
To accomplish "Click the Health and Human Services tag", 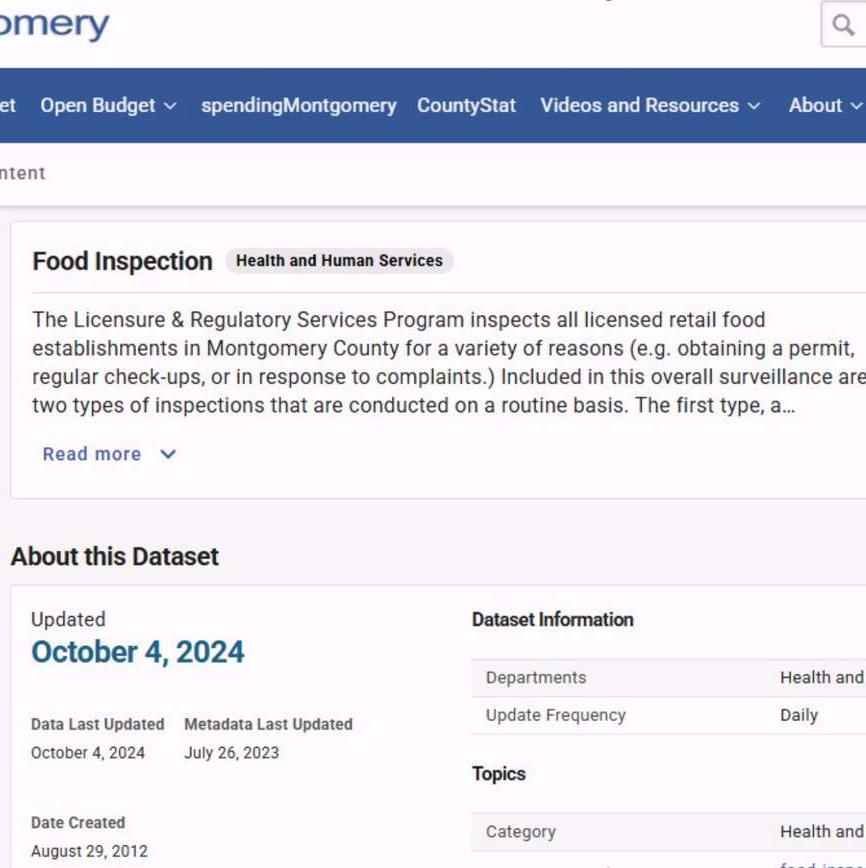I will 339,261.
